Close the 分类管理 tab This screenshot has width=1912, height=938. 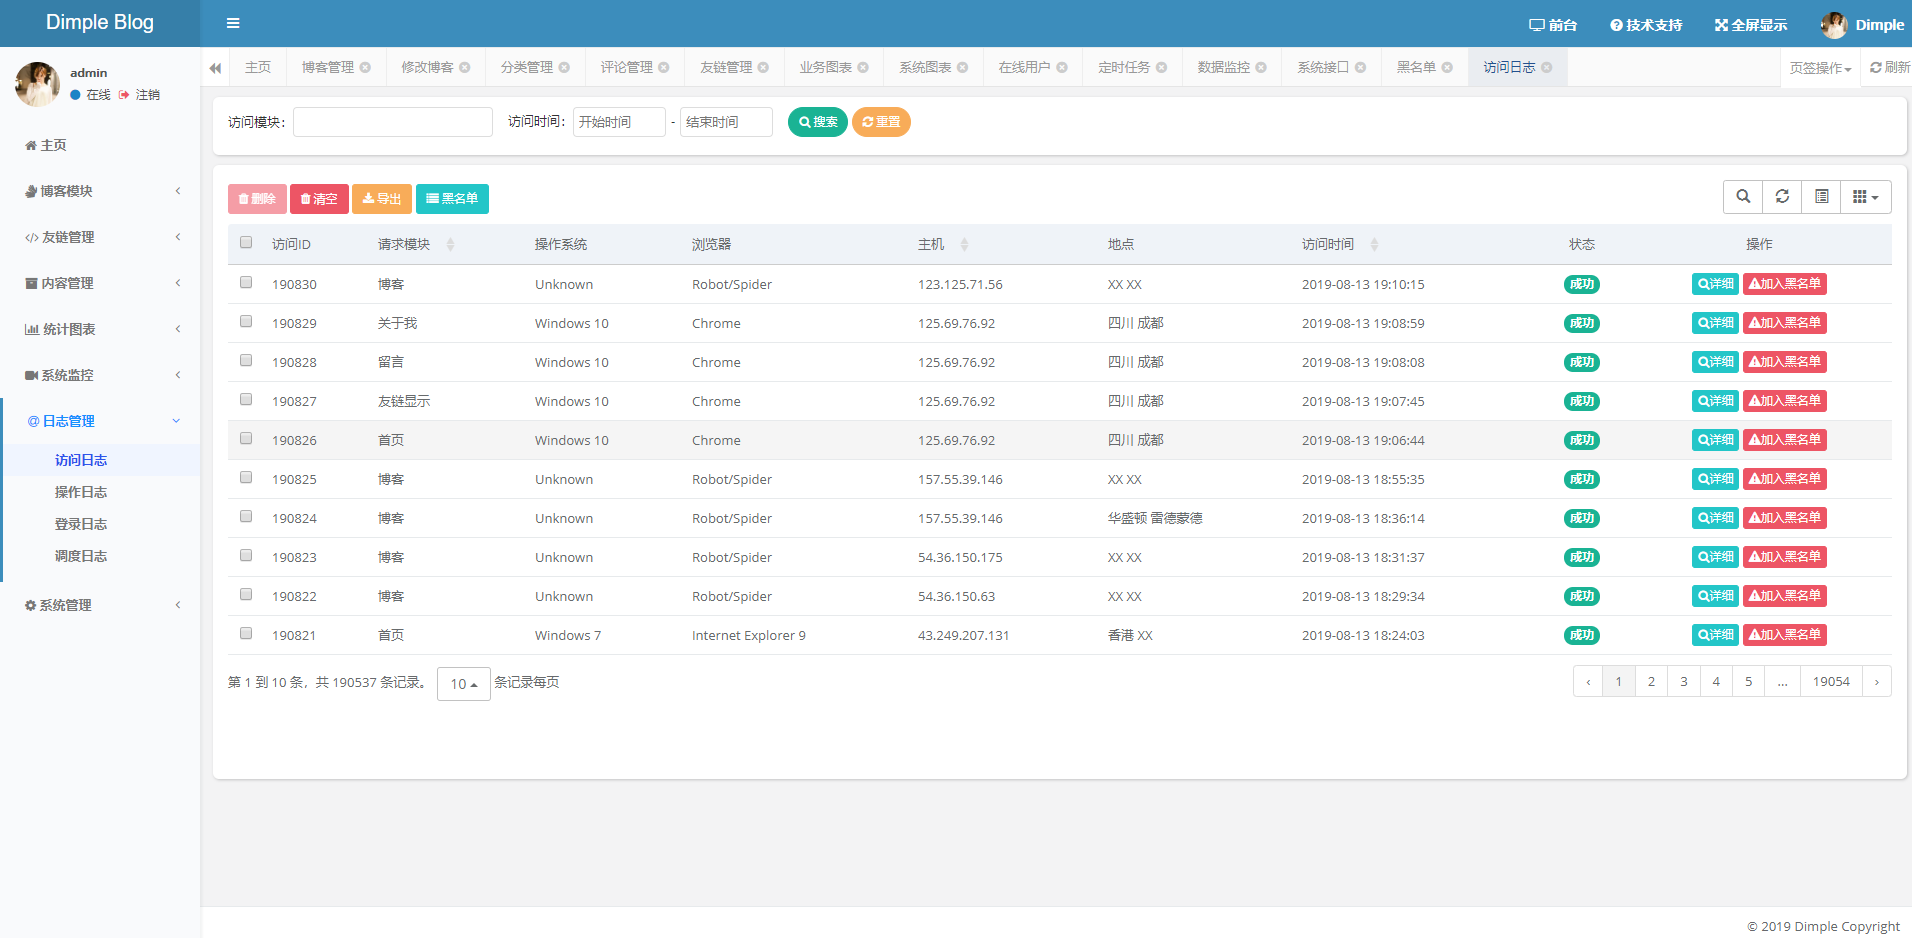pos(564,67)
